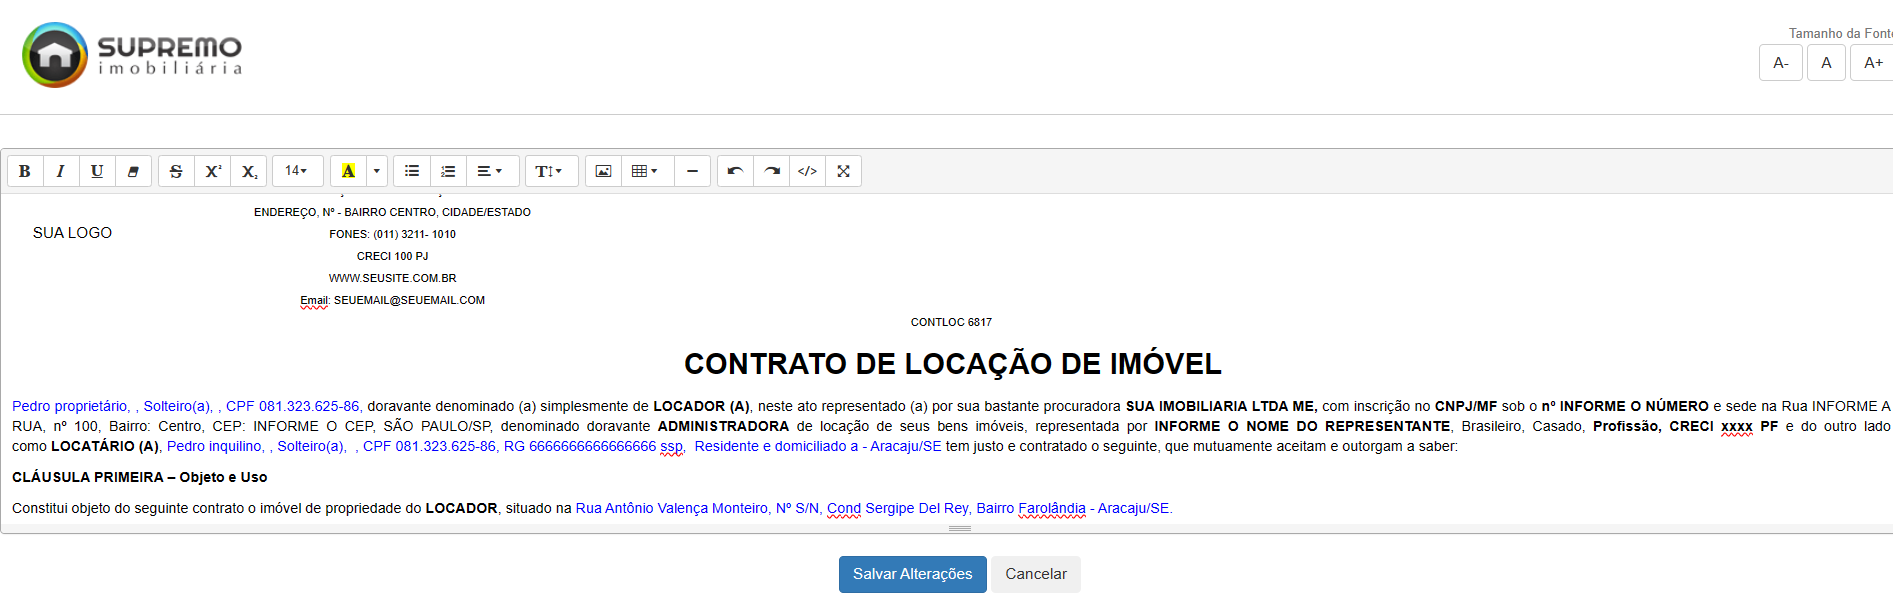Open the line height dropdown

click(x=549, y=171)
